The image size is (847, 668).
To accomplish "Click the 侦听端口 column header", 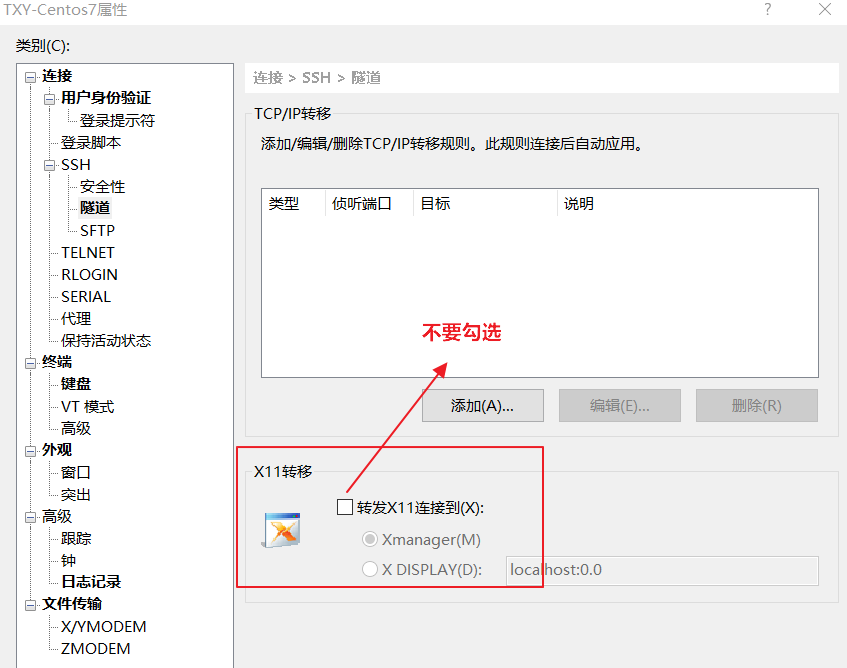I will click(x=369, y=204).
